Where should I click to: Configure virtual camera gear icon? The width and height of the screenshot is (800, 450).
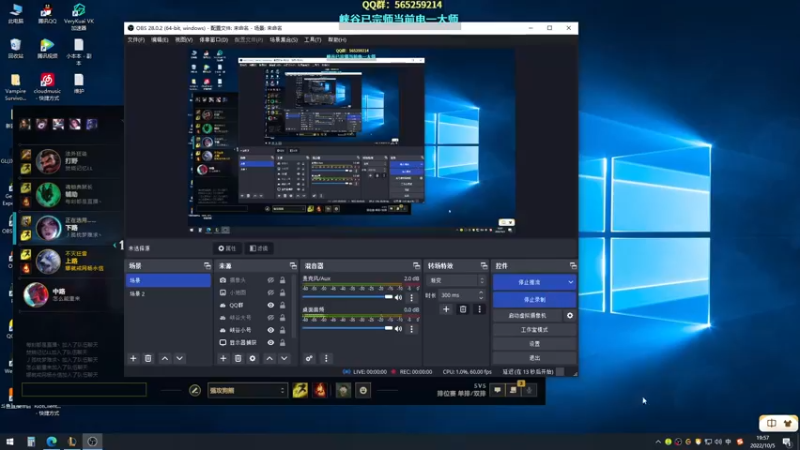(570, 316)
